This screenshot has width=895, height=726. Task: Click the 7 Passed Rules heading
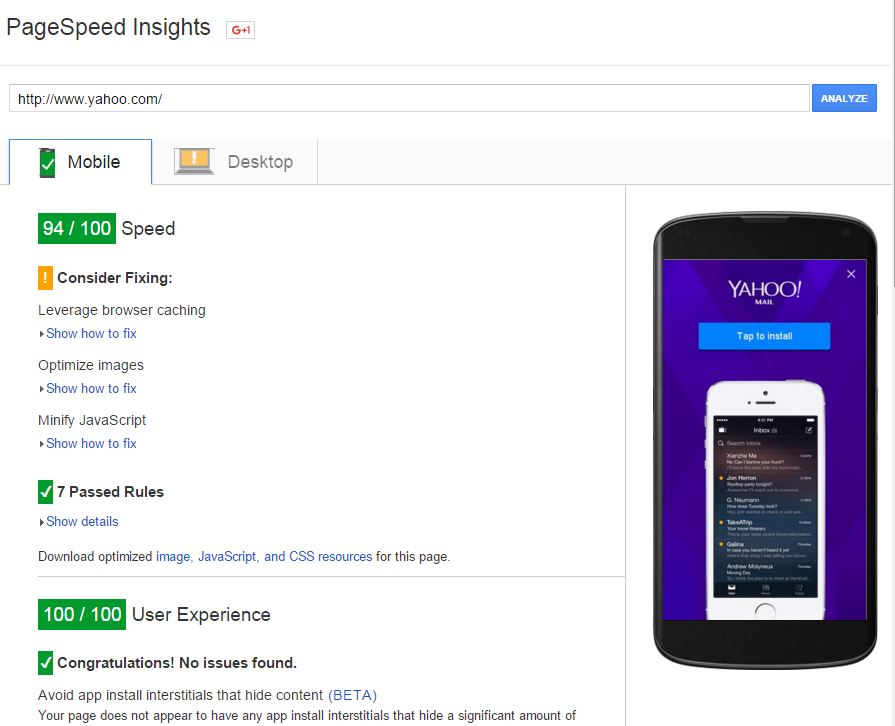tap(110, 492)
